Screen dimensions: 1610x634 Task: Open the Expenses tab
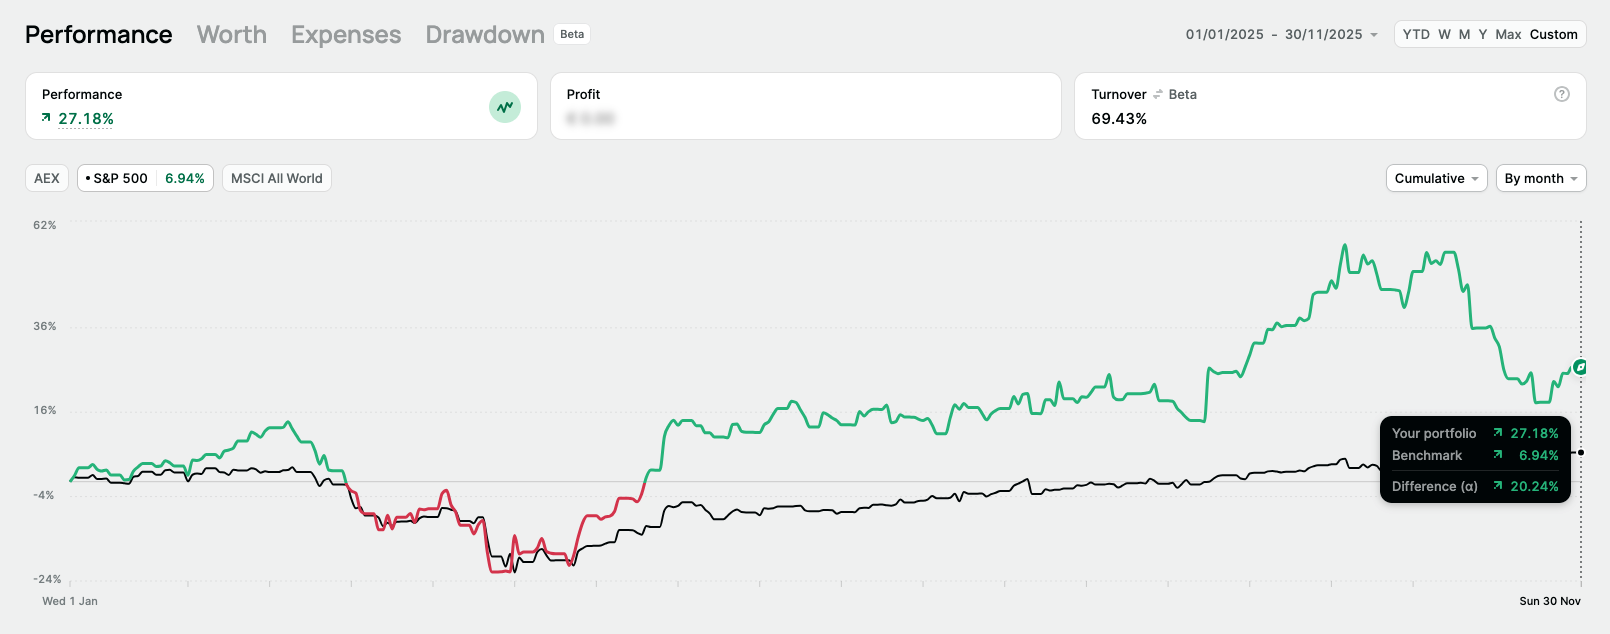(x=346, y=35)
